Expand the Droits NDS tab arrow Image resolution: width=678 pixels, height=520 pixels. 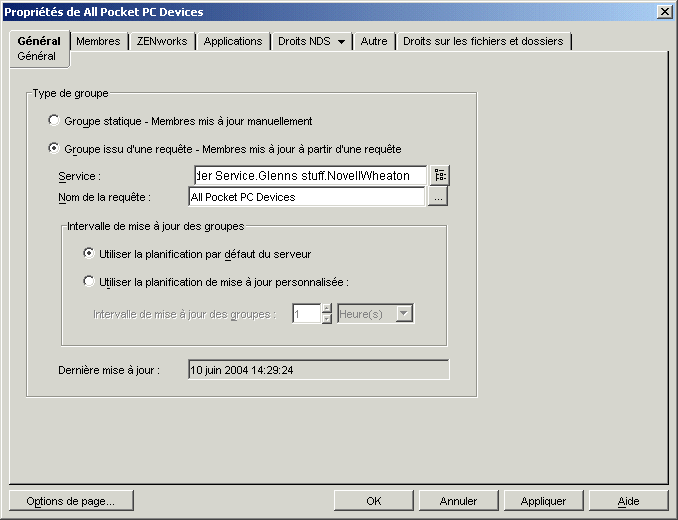[x=341, y=42]
